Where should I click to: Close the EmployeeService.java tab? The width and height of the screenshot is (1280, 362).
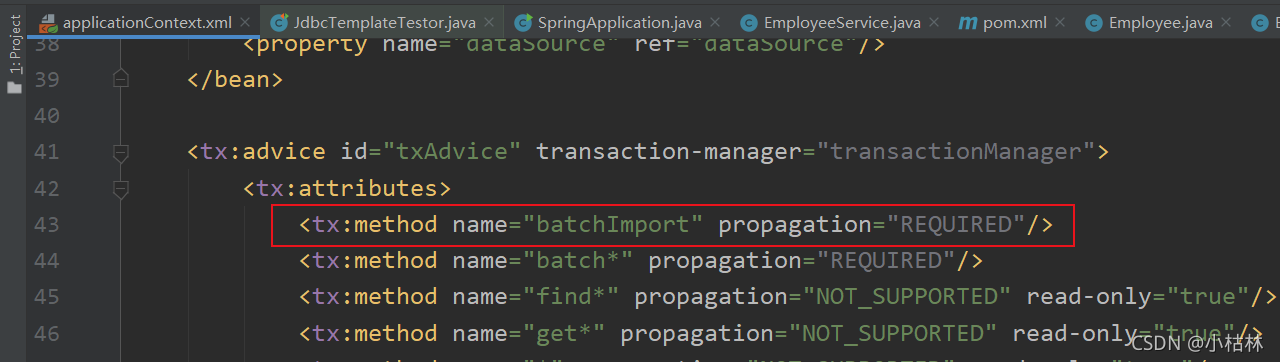[x=934, y=21]
